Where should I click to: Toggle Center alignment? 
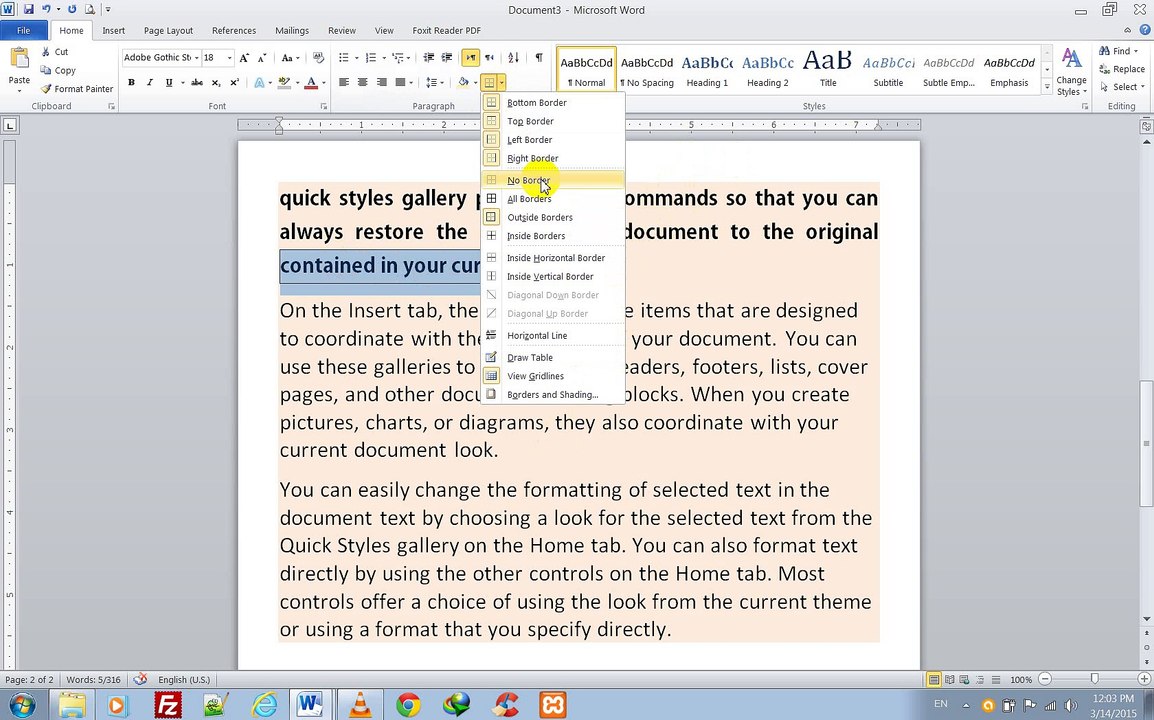[362, 82]
